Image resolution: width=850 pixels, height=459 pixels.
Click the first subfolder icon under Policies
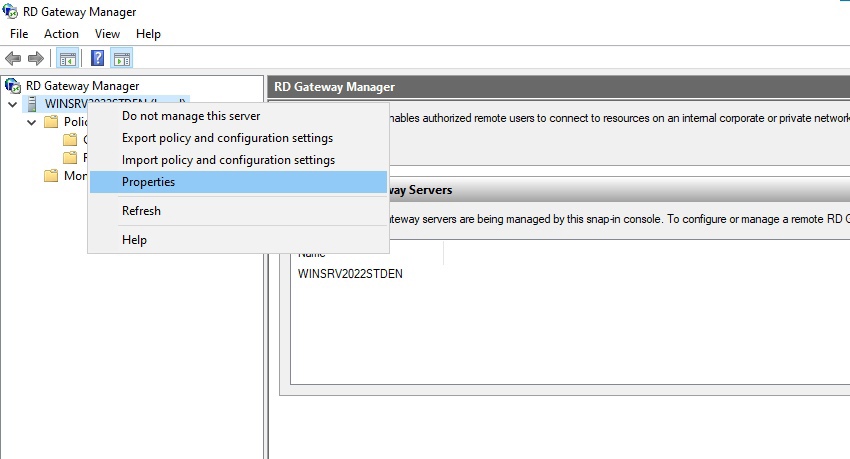[x=70, y=140]
